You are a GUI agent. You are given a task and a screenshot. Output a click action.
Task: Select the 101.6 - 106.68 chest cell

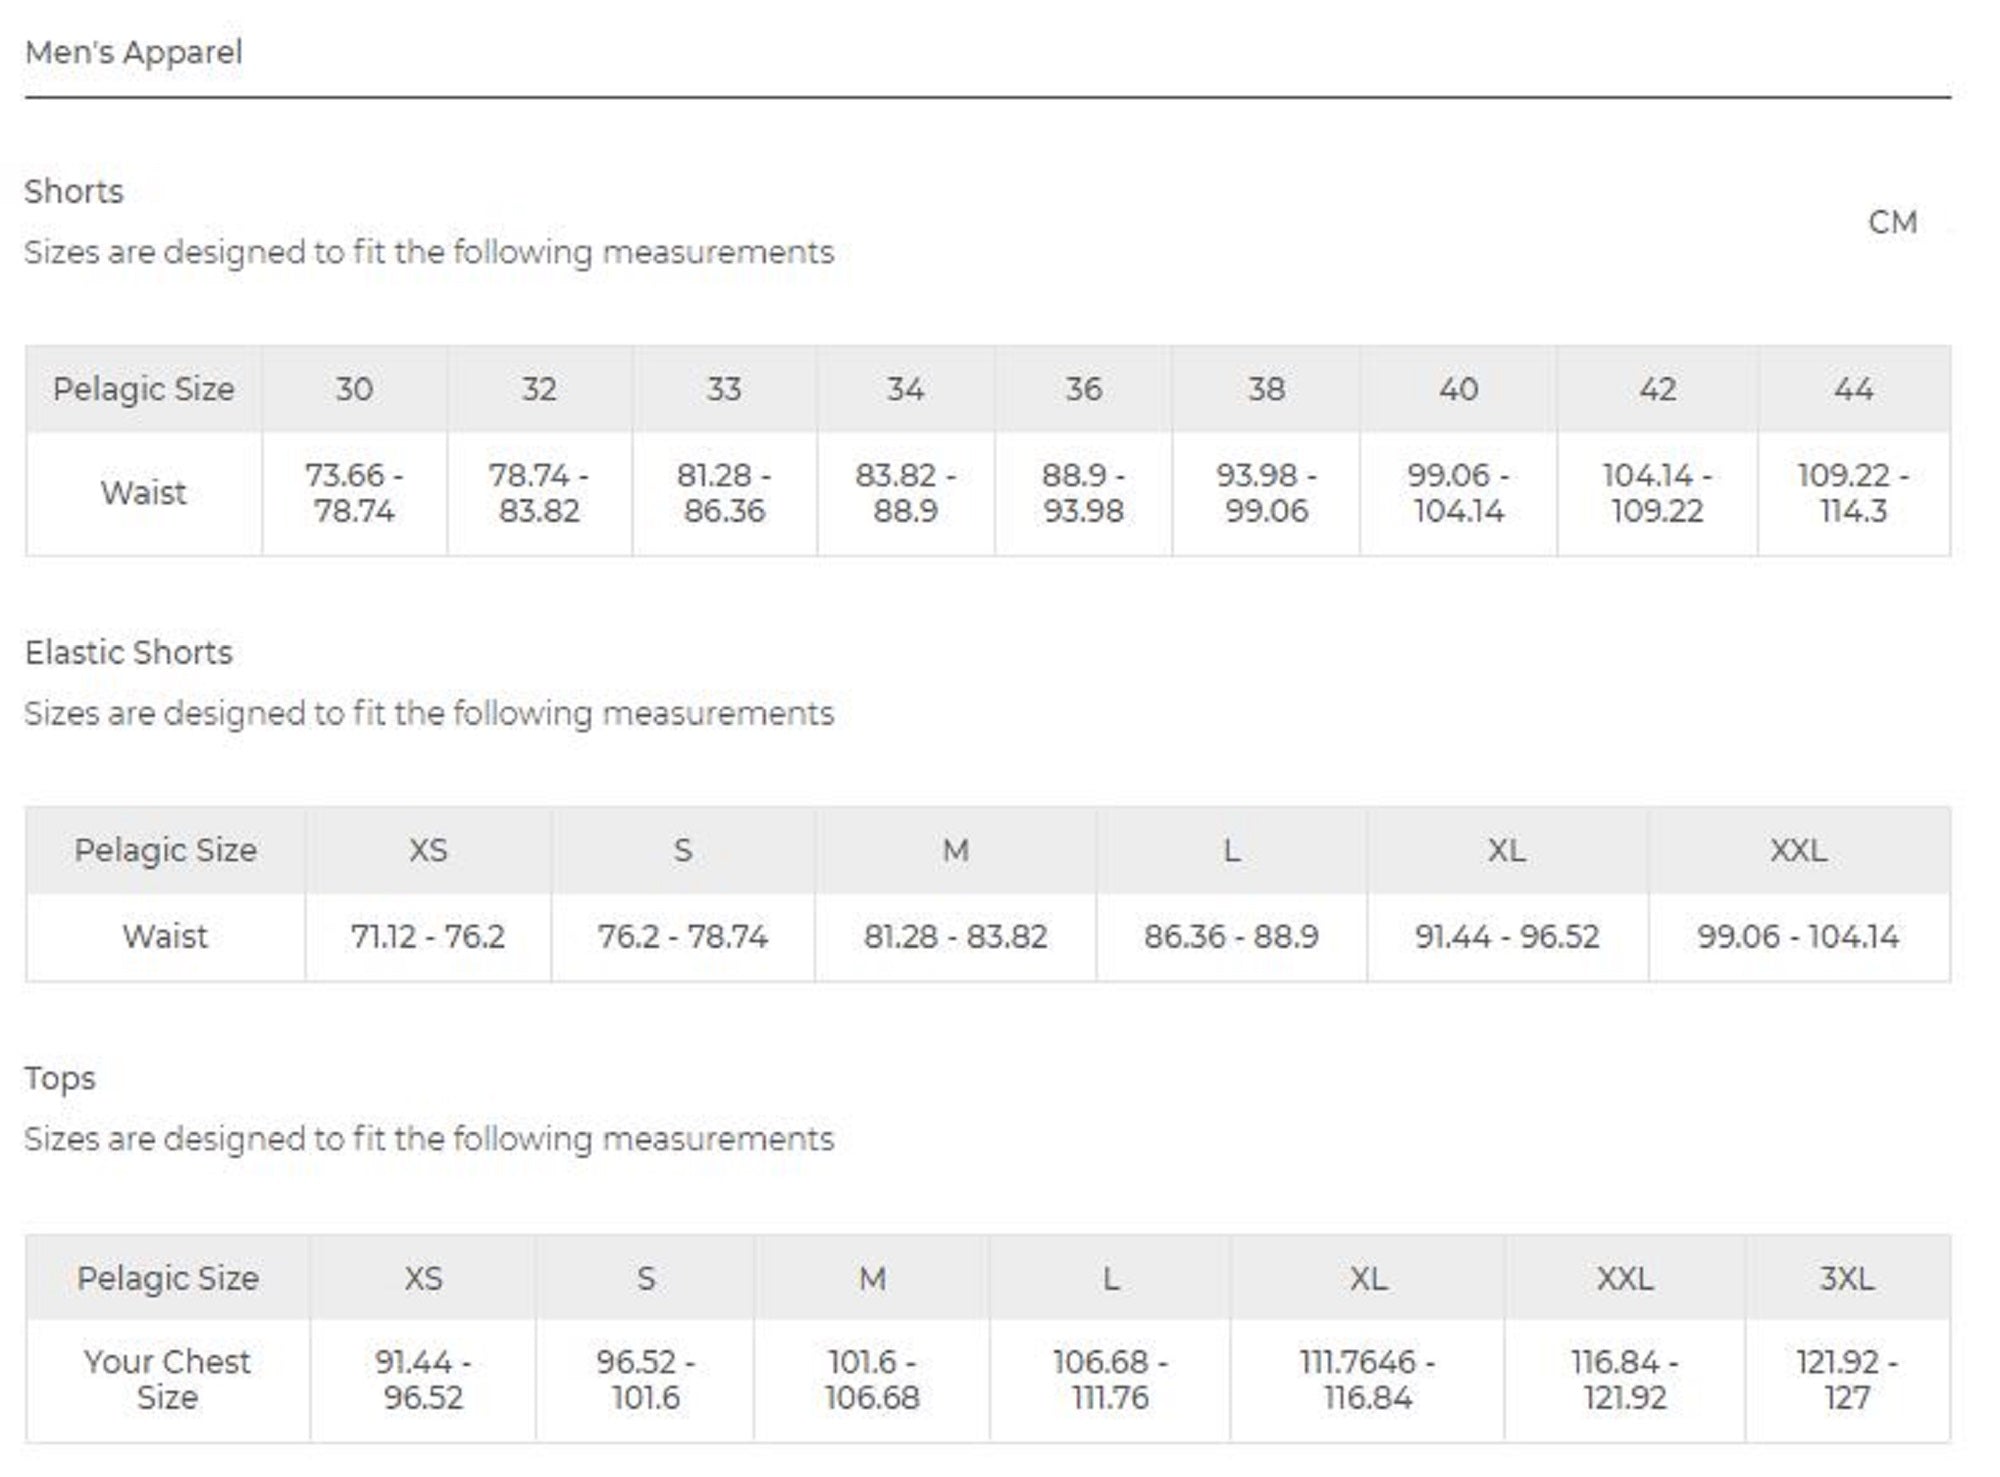pos(872,1379)
